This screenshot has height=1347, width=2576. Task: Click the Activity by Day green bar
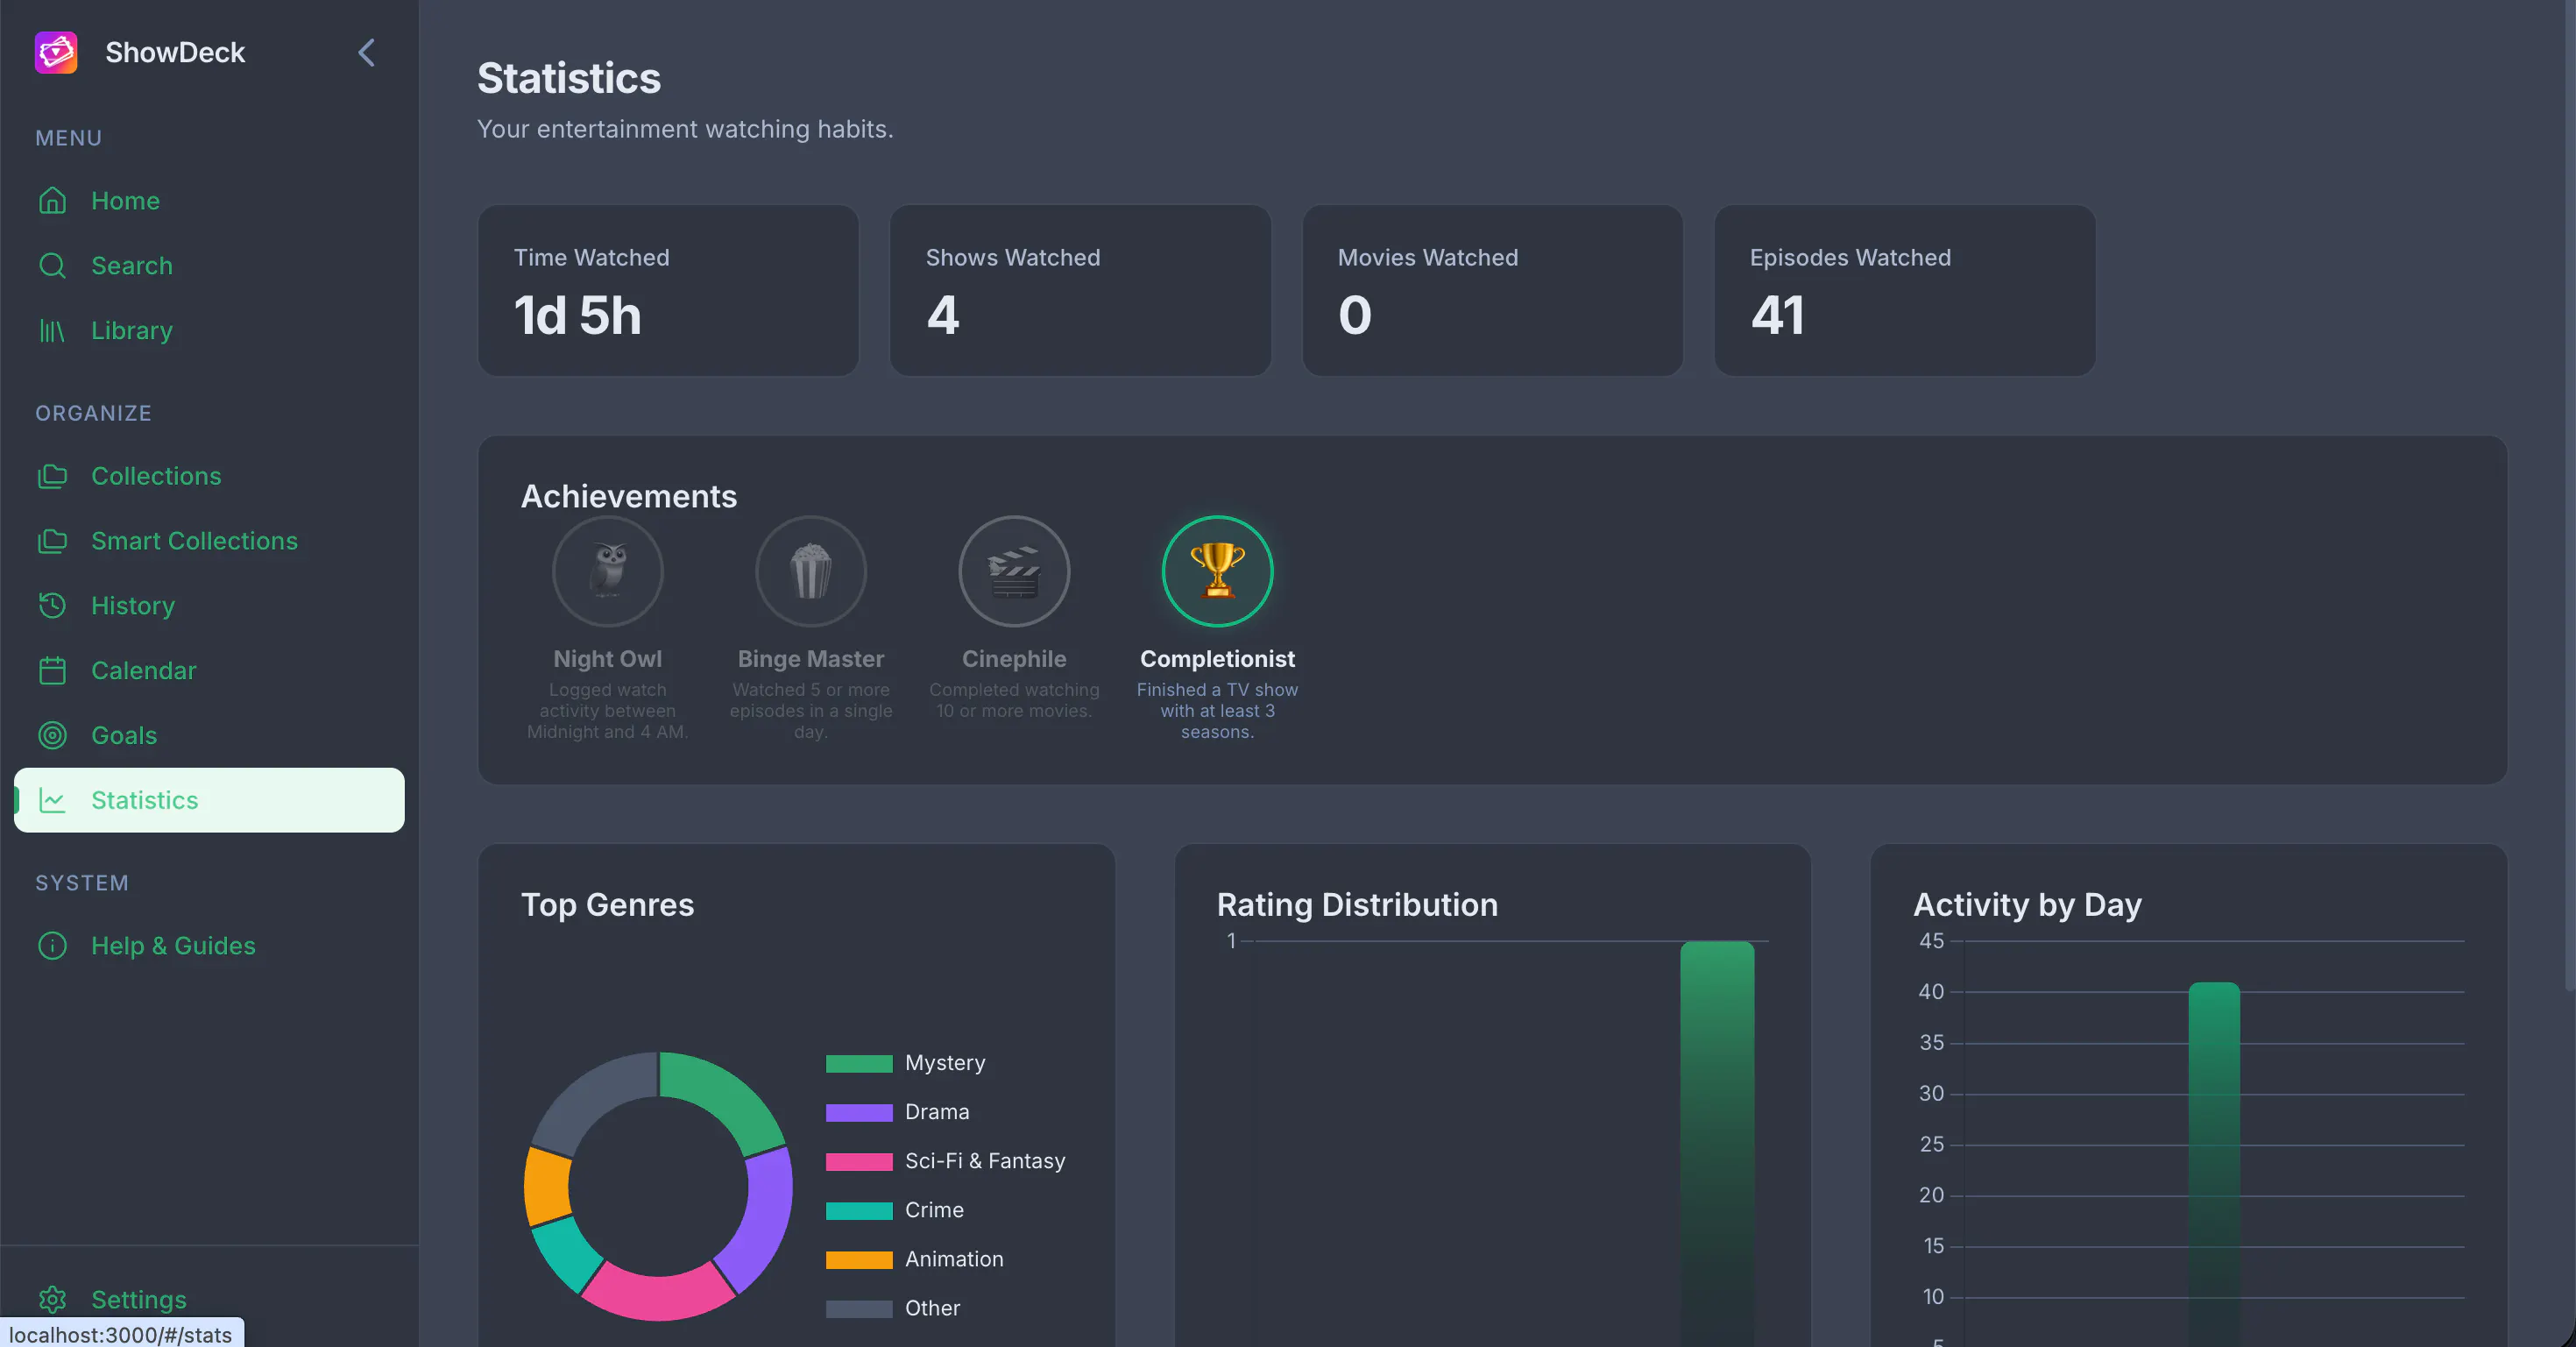[x=2214, y=1164]
